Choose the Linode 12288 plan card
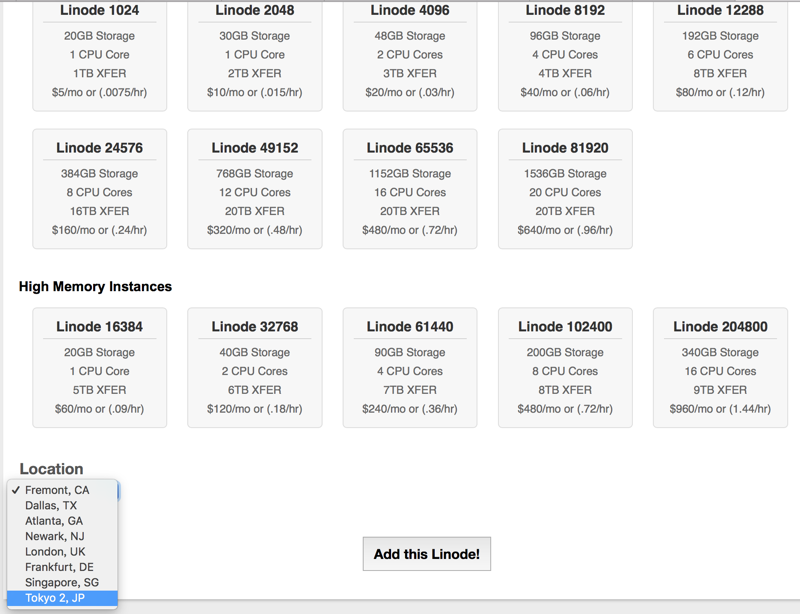 pos(720,55)
